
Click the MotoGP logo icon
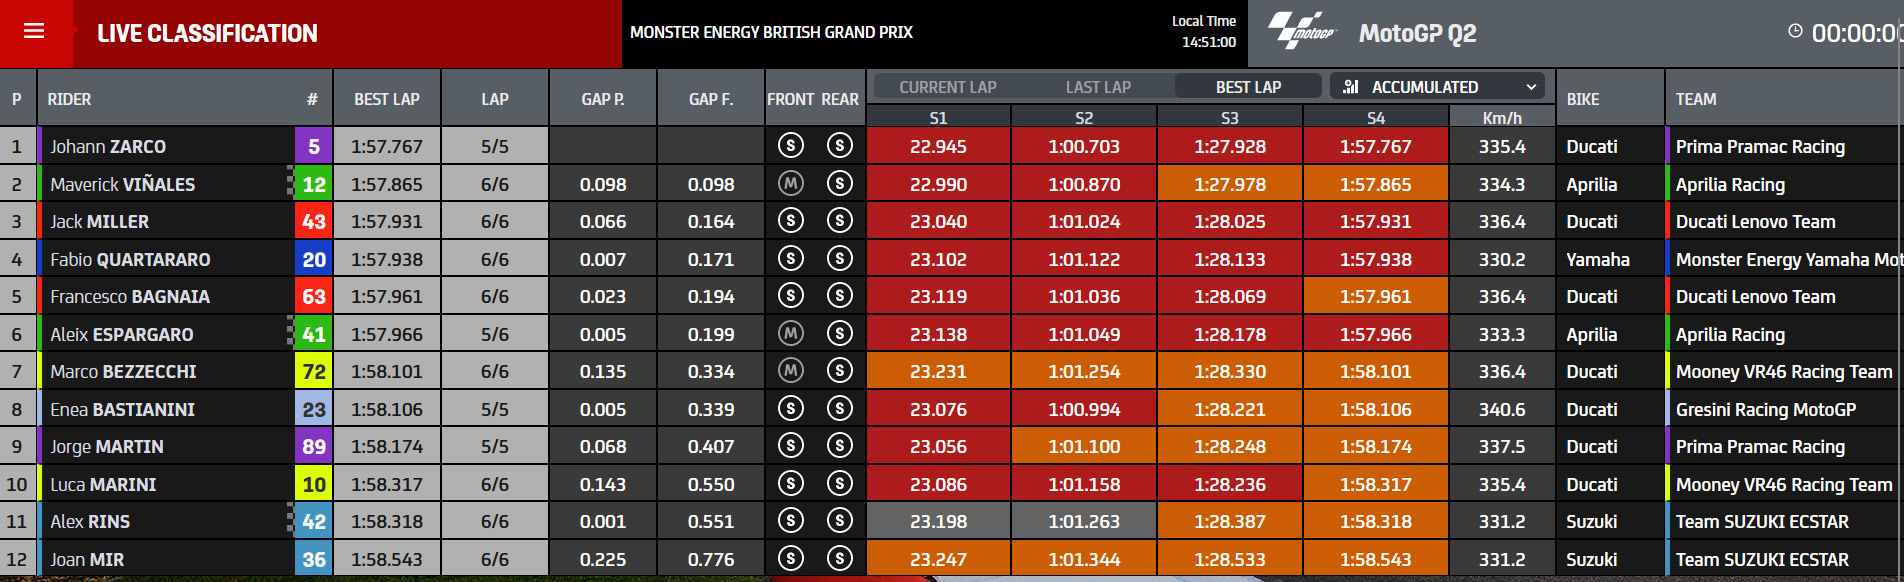[1302, 31]
